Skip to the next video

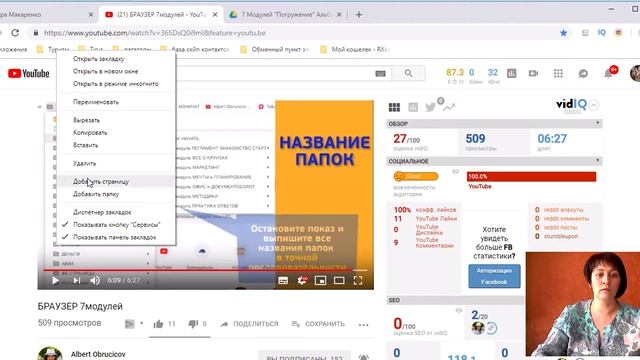tap(76, 280)
